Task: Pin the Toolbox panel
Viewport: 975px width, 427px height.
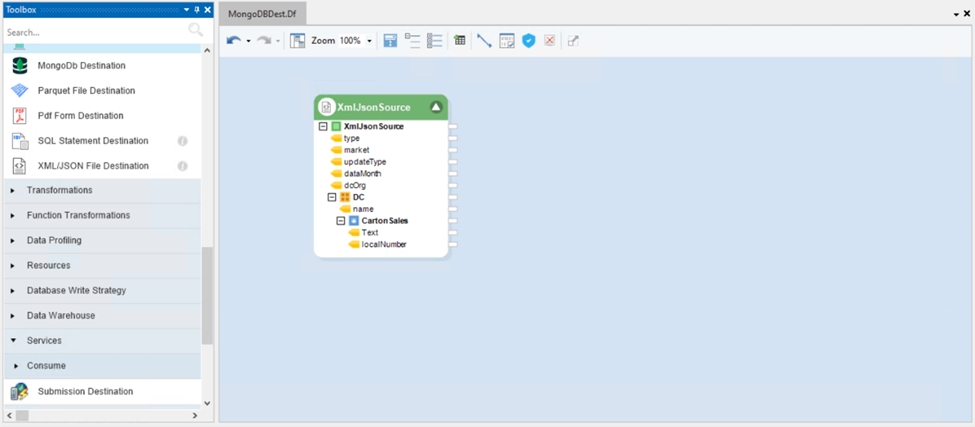Action: click(197, 9)
